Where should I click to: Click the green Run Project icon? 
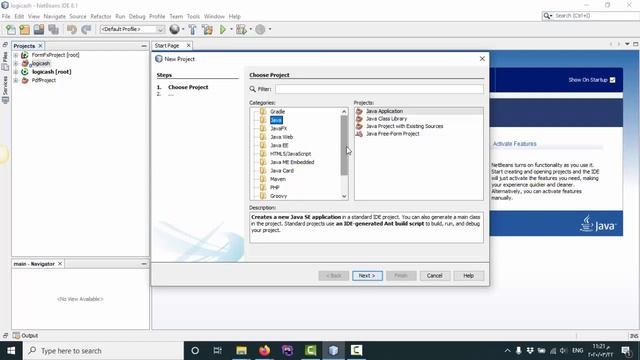(223, 29)
